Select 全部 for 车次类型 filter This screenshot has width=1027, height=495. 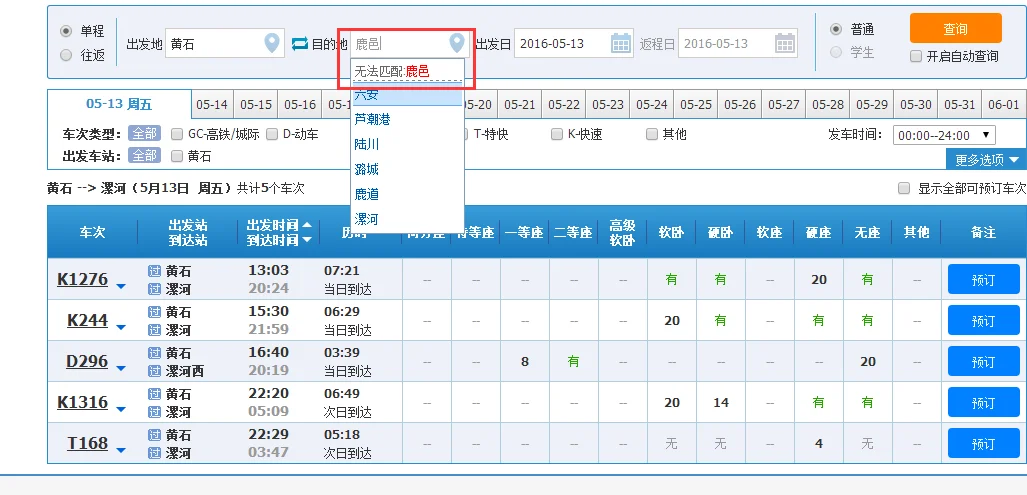click(x=144, y=134)
